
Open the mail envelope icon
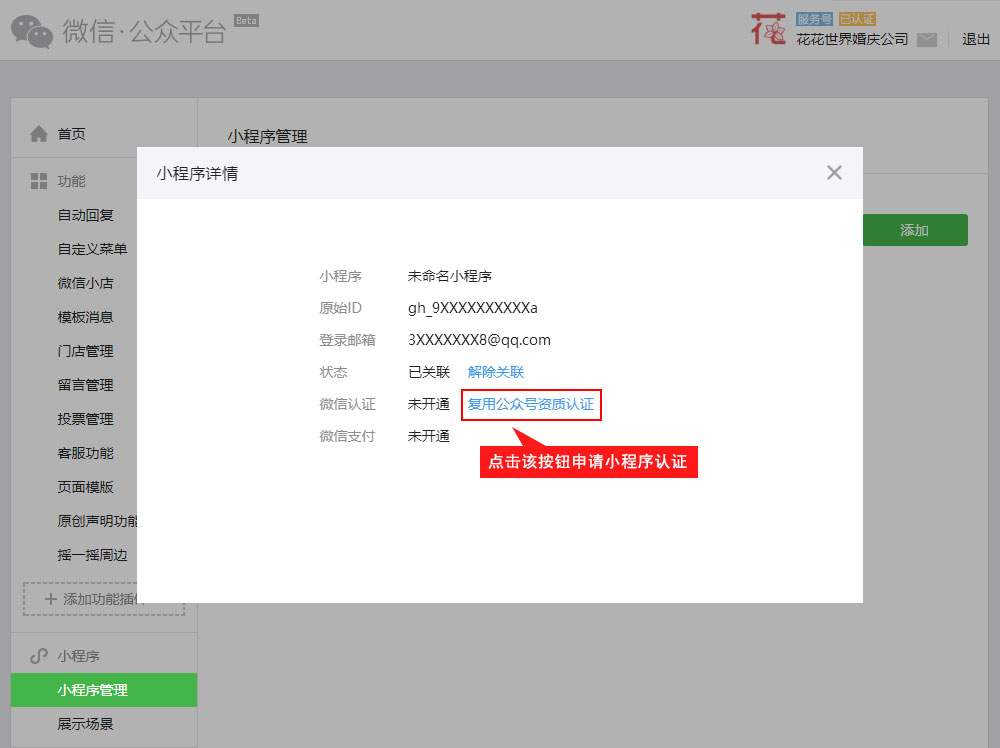(927, 40)
